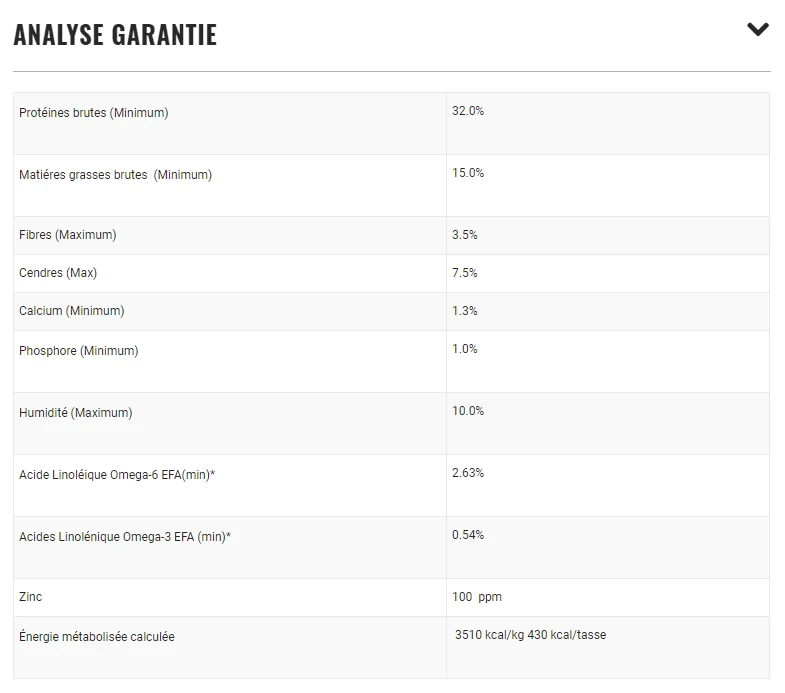Click the 10.0% humidity value

pyautogui.click(x=468, y=411)
